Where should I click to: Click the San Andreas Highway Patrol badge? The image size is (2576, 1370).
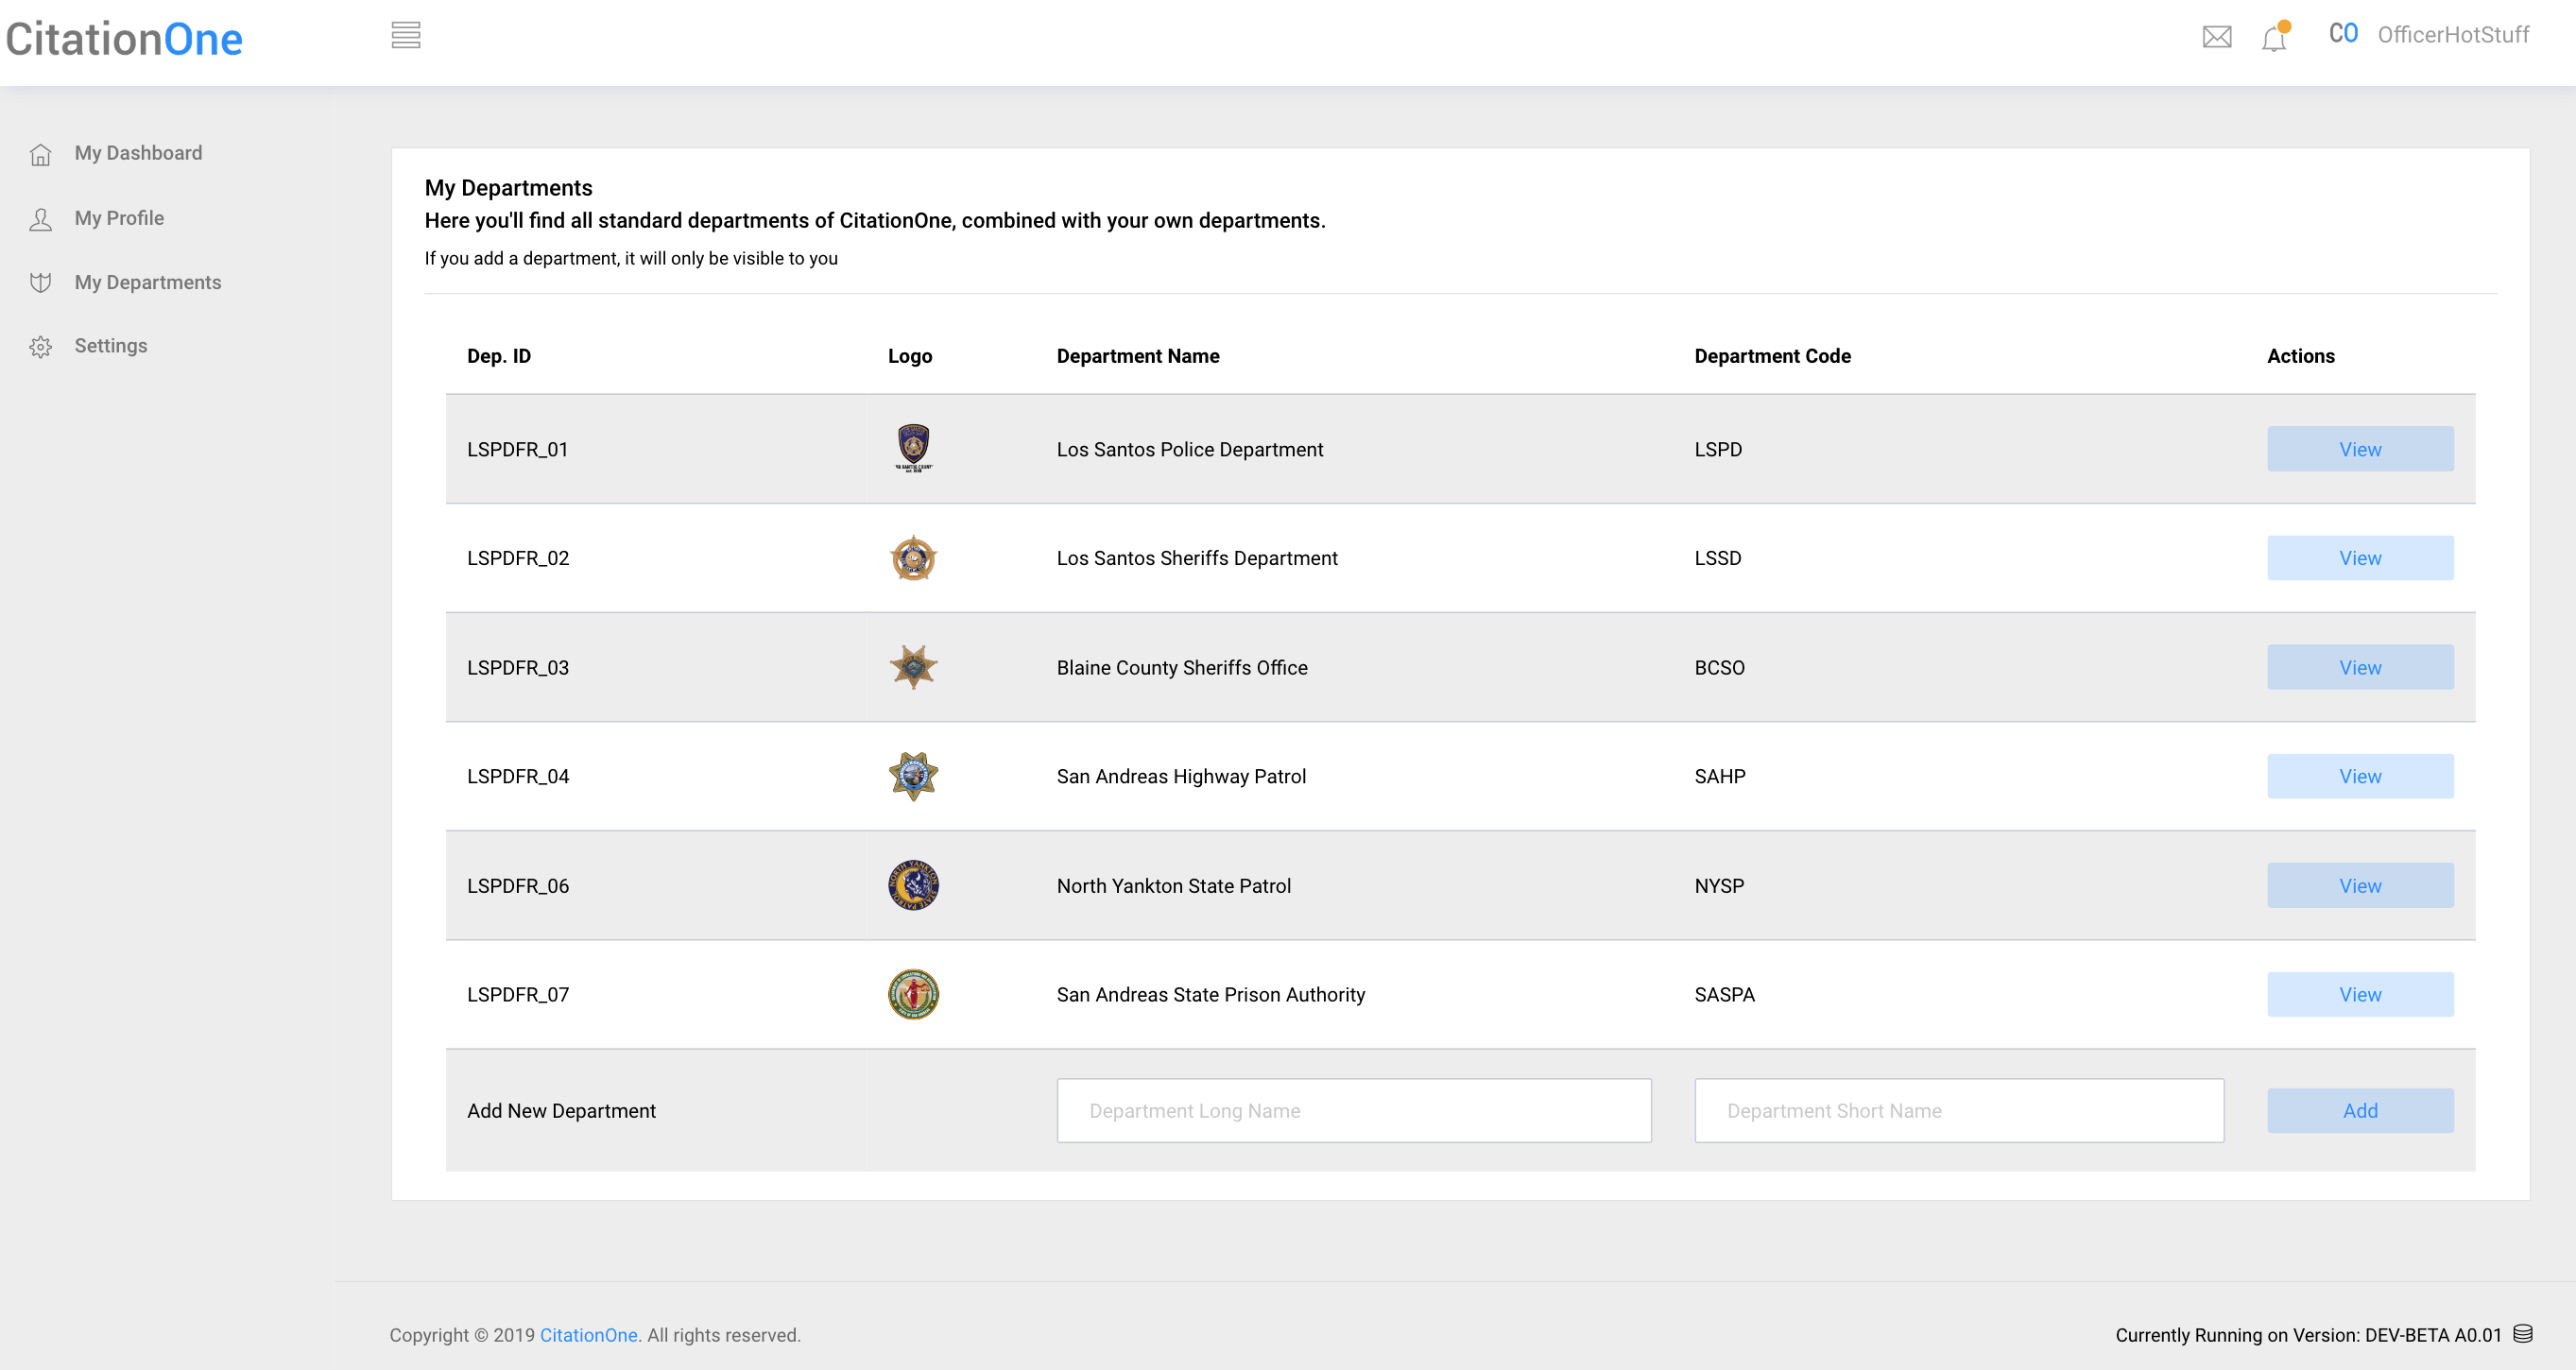912,776
